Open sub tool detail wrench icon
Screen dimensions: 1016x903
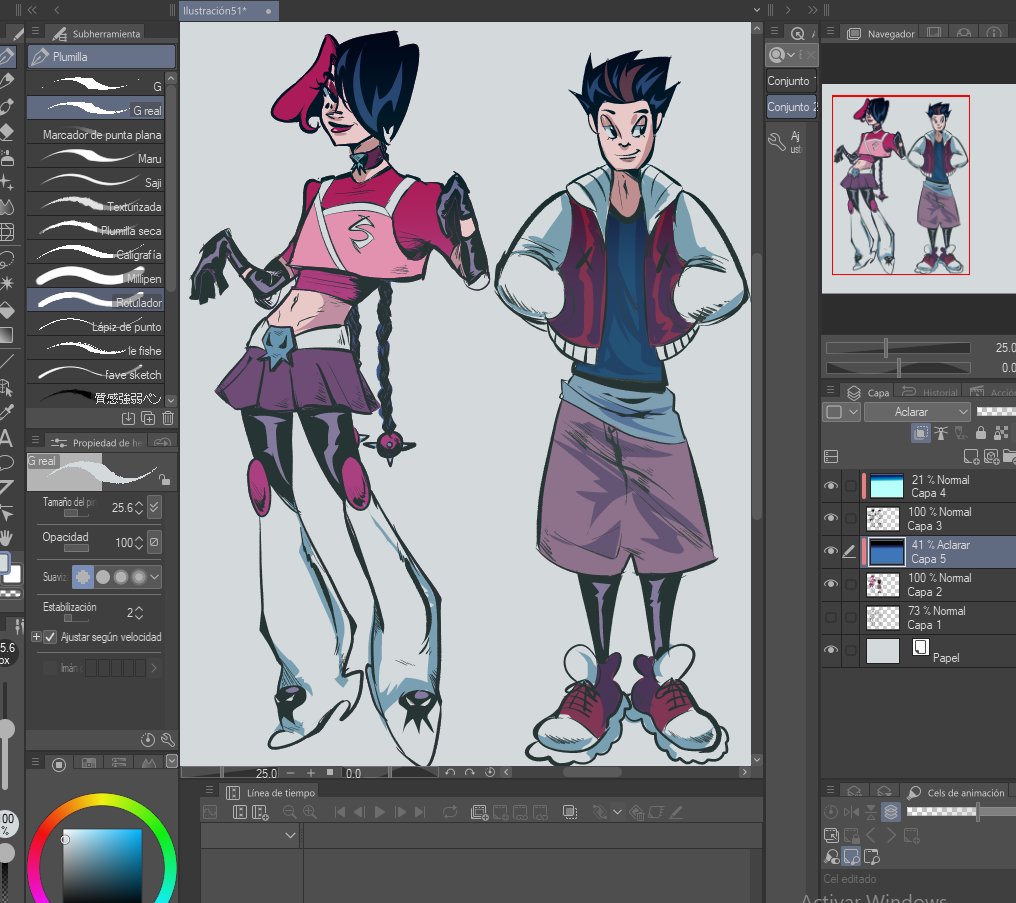[x=168, y=740]
